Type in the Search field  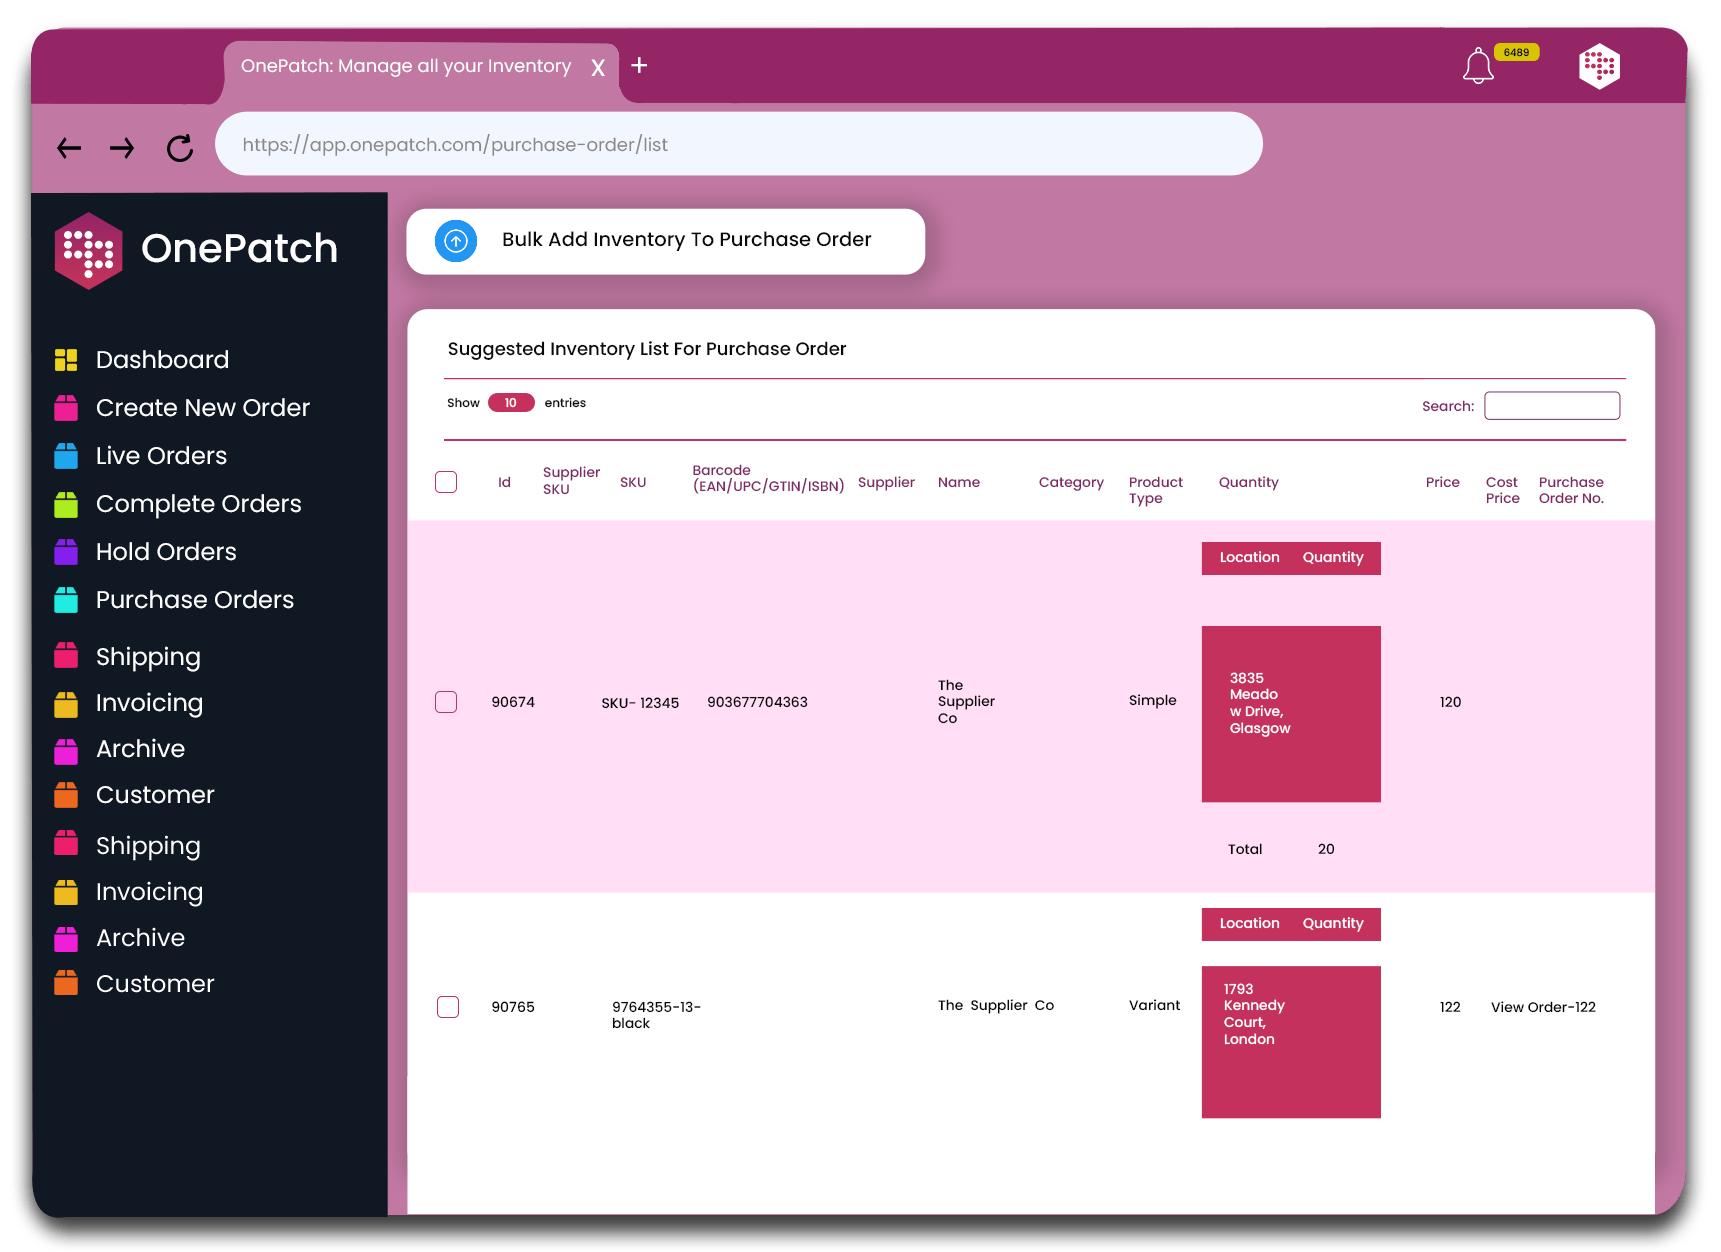pyautogui.click(x=1551, y=405)
